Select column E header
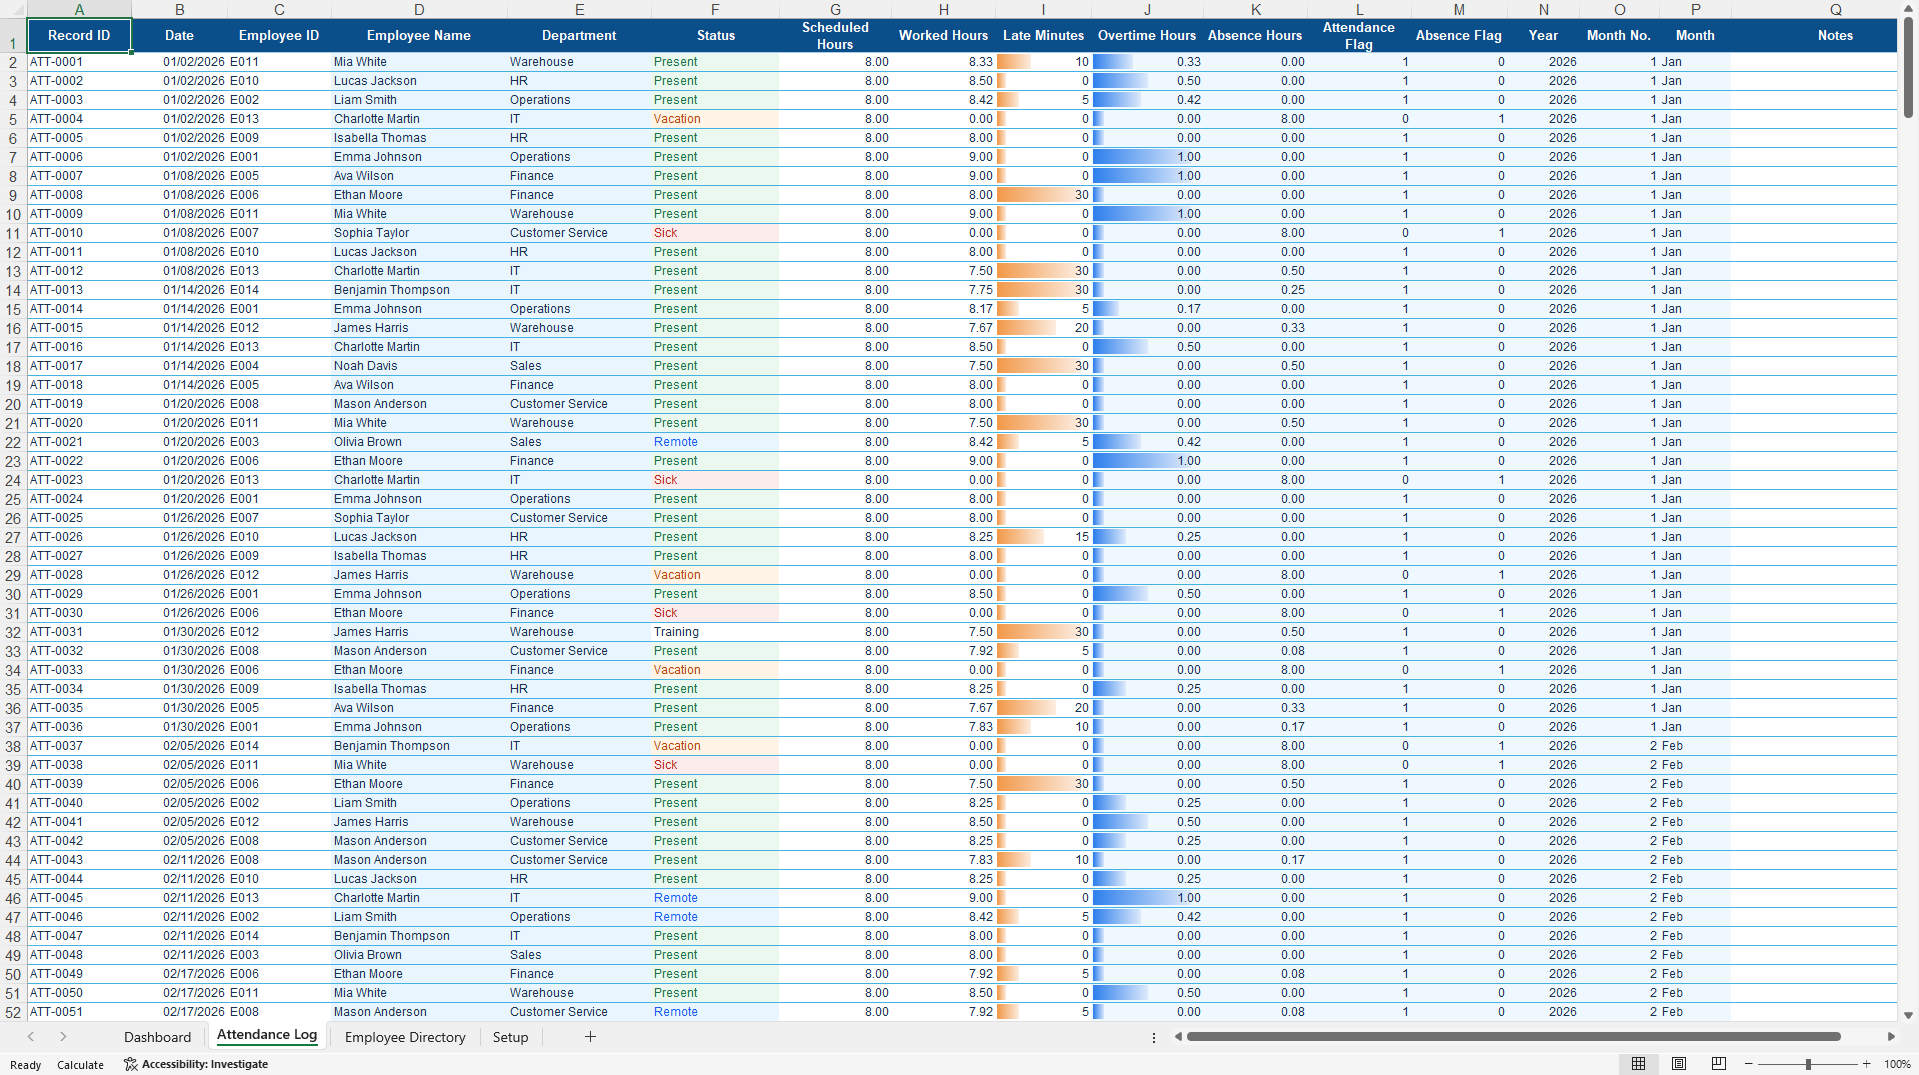 tap(579, 9)
